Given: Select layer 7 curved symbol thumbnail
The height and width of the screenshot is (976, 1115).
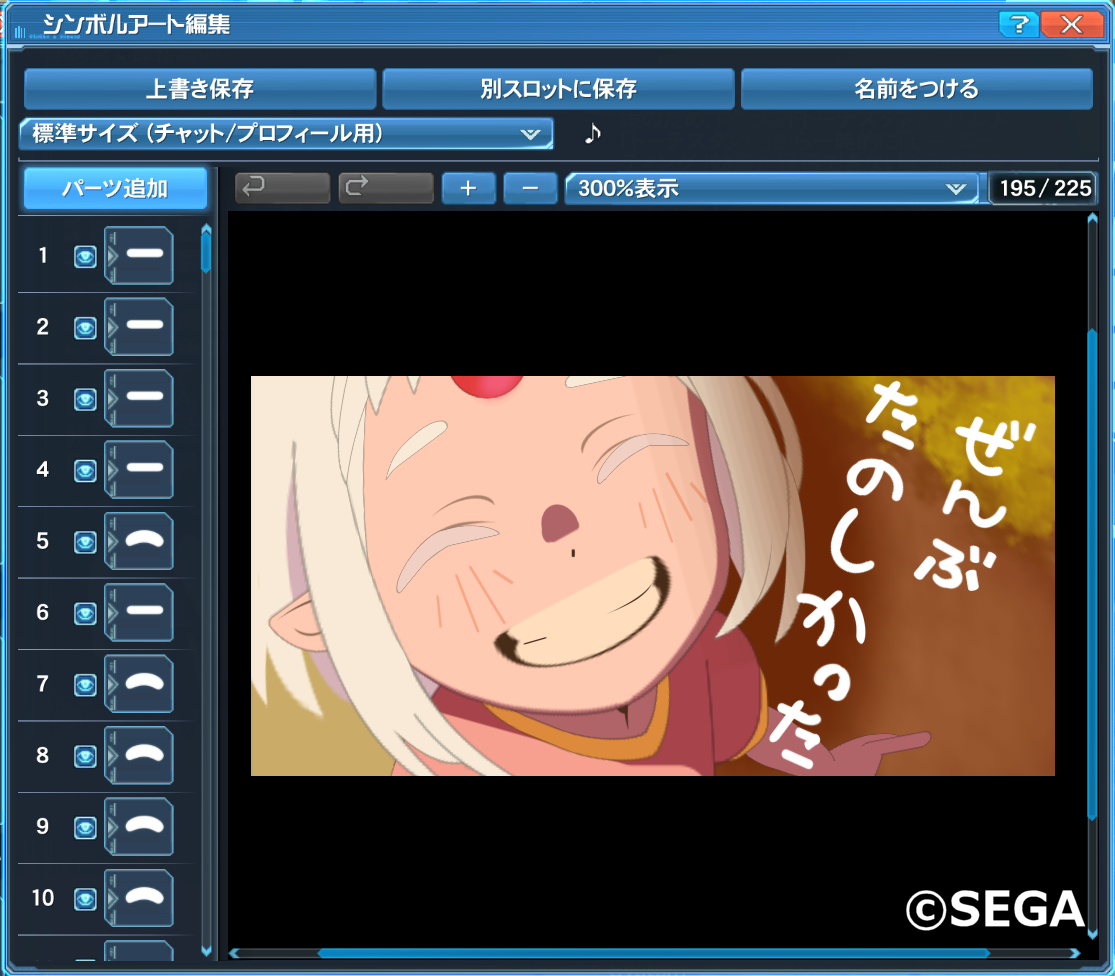Looking at the screenshot, I should point(139,684).
